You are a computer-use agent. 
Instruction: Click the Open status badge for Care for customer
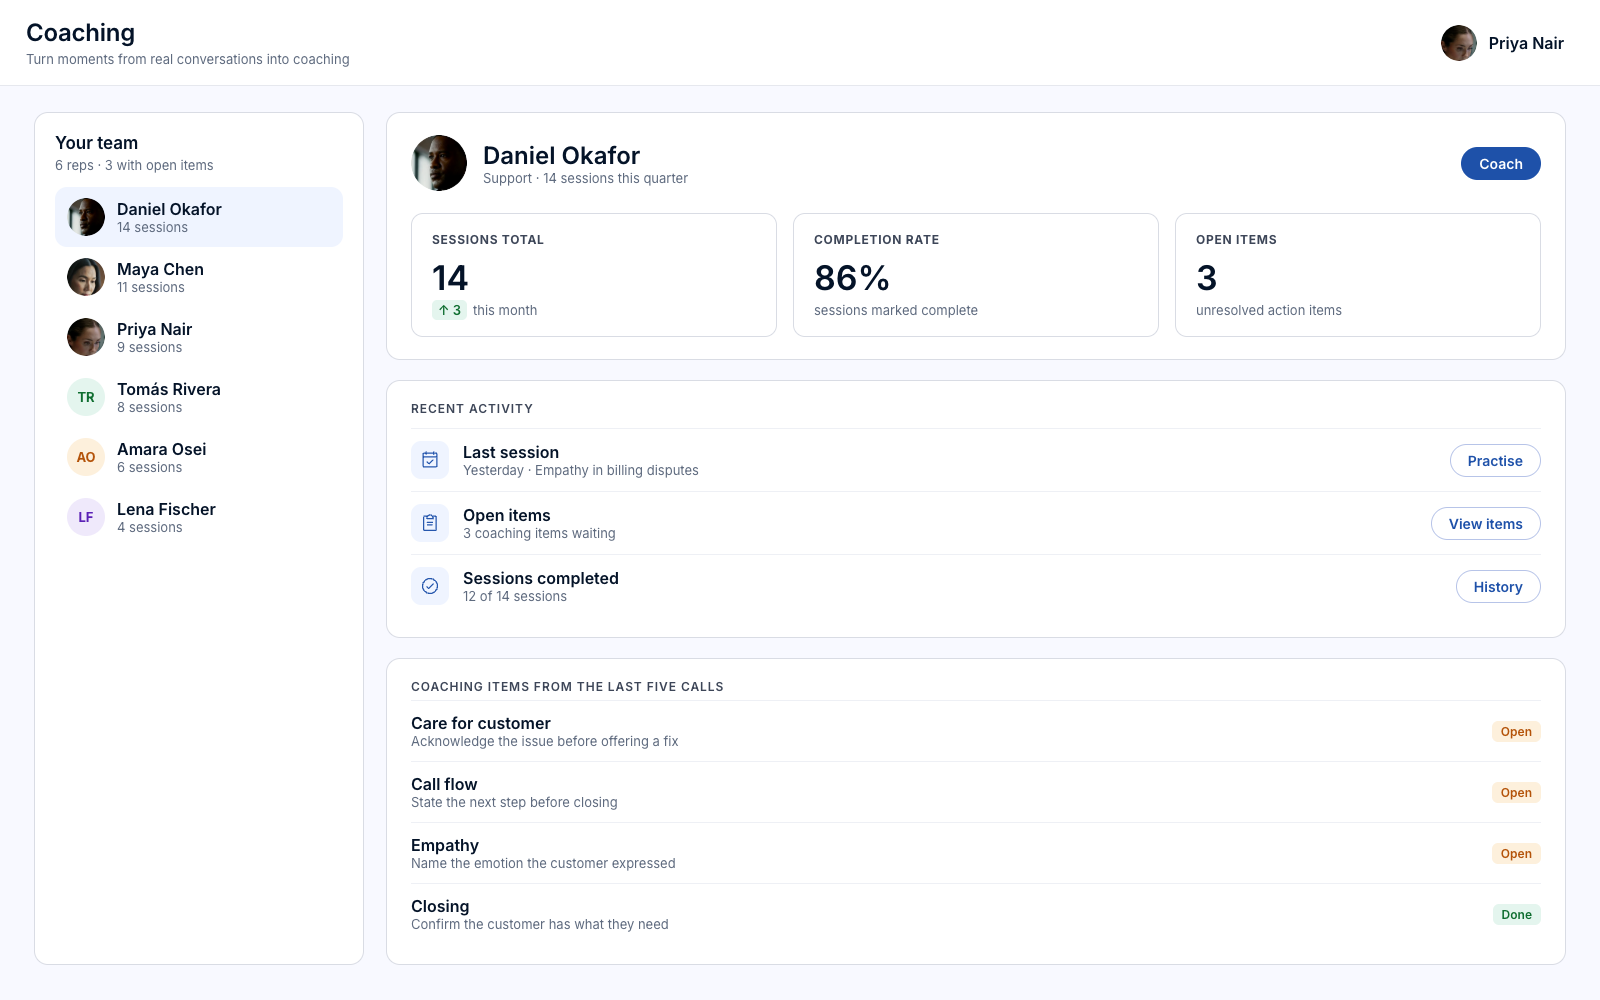[1516, 732]
